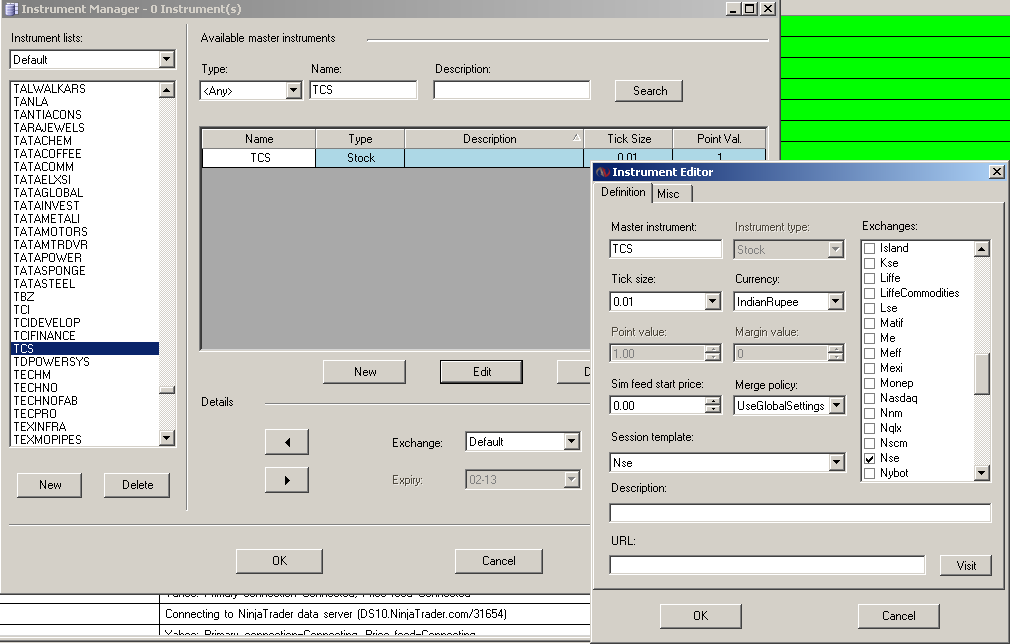1010x644 pixels.
Task: Click the left arrow button in Details
Action: [287, 442]
